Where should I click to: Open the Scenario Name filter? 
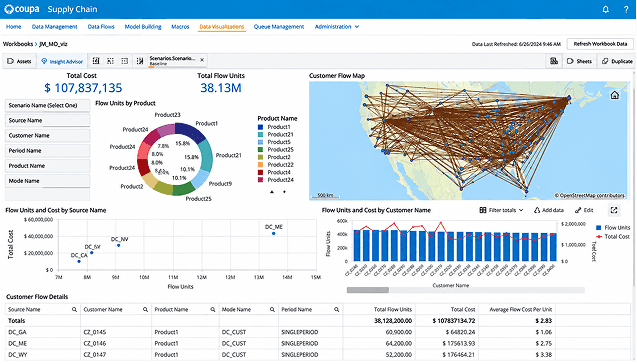(48, 105)
